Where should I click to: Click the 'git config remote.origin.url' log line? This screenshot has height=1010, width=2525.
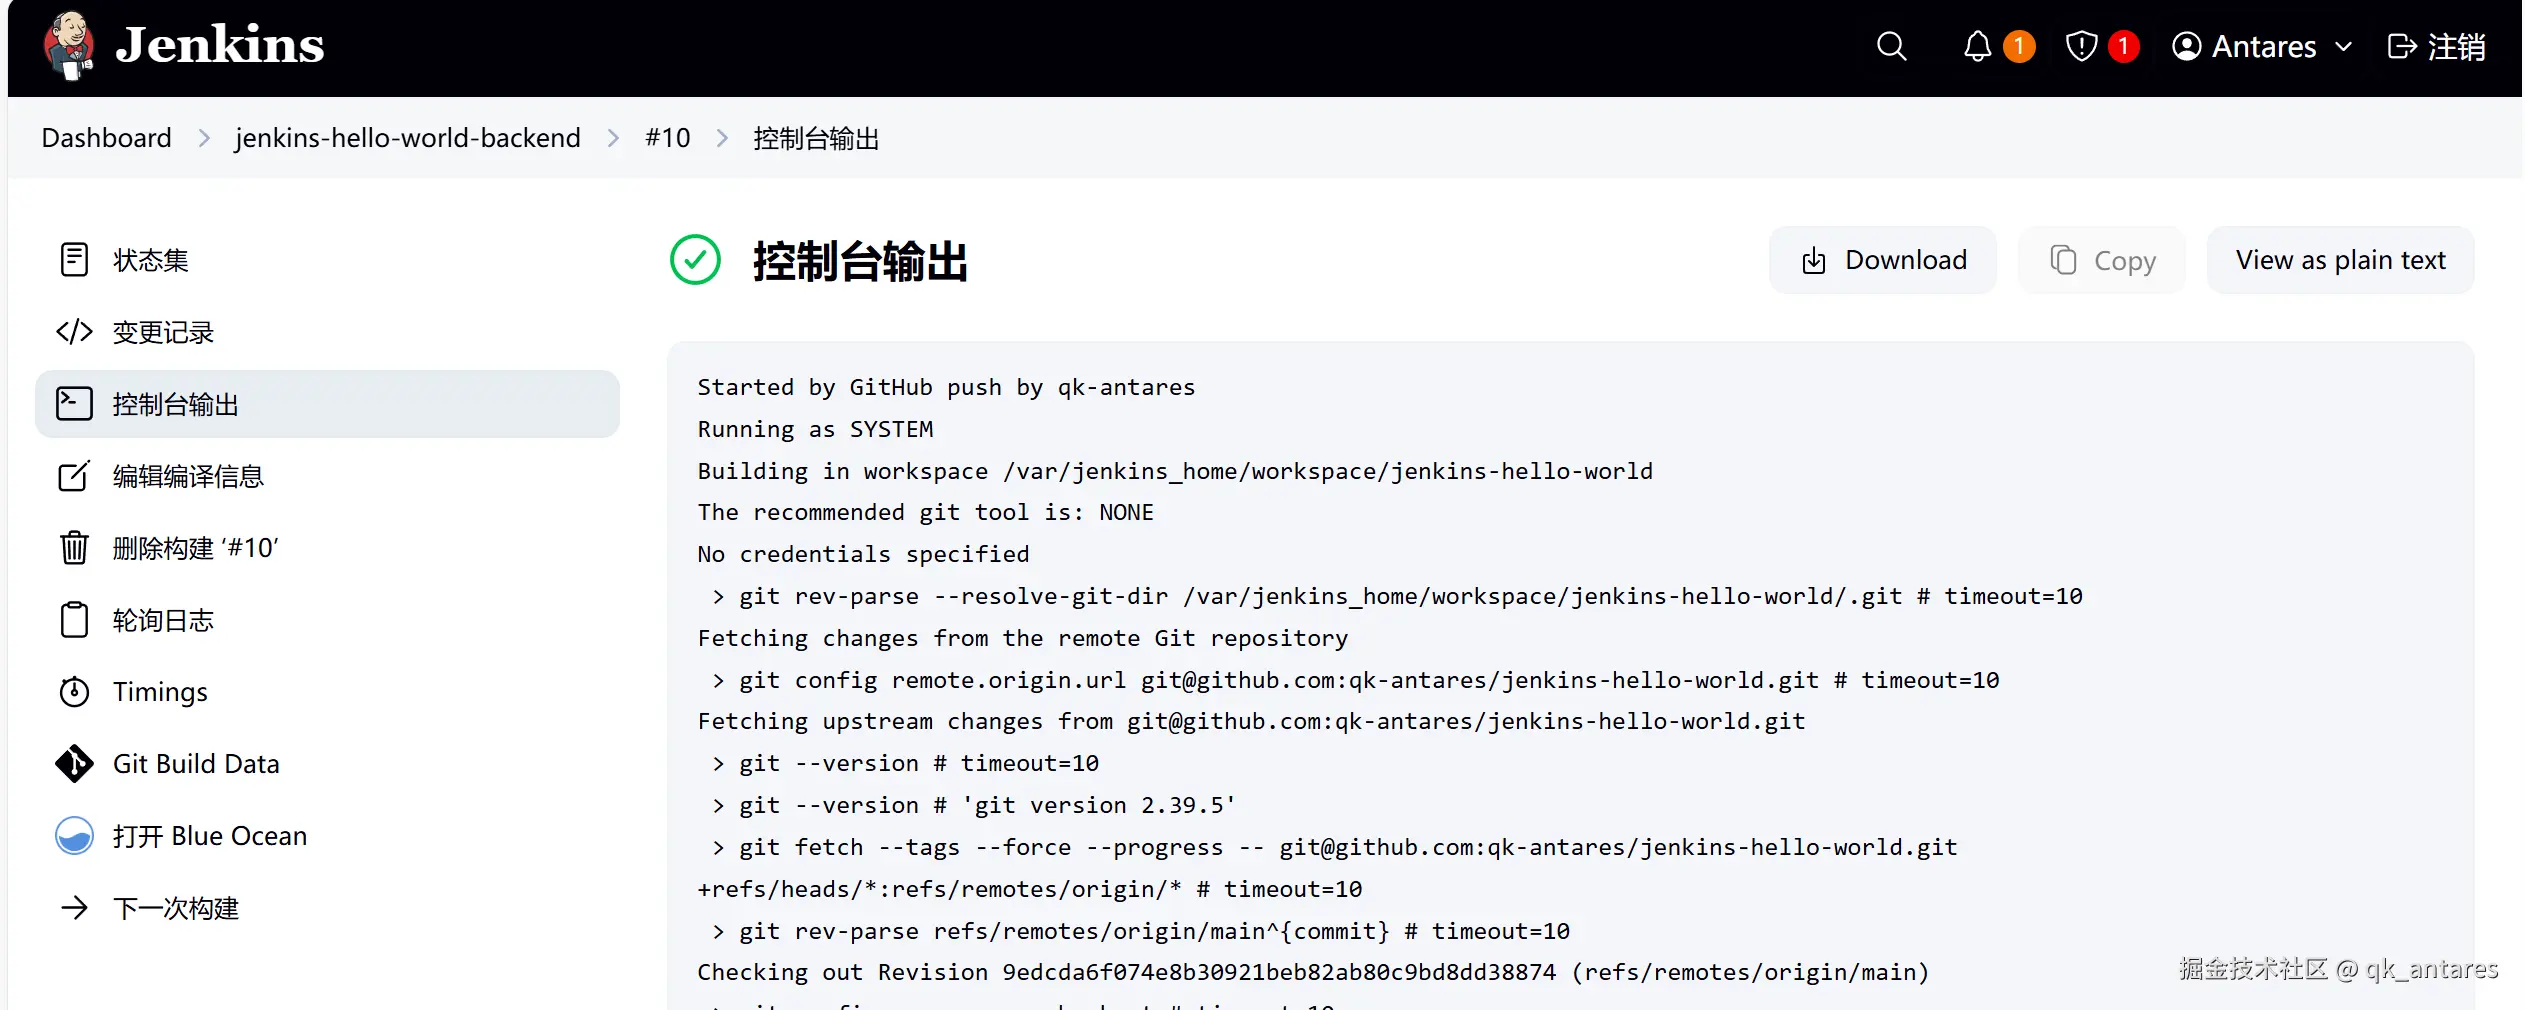pos(1355,681)
